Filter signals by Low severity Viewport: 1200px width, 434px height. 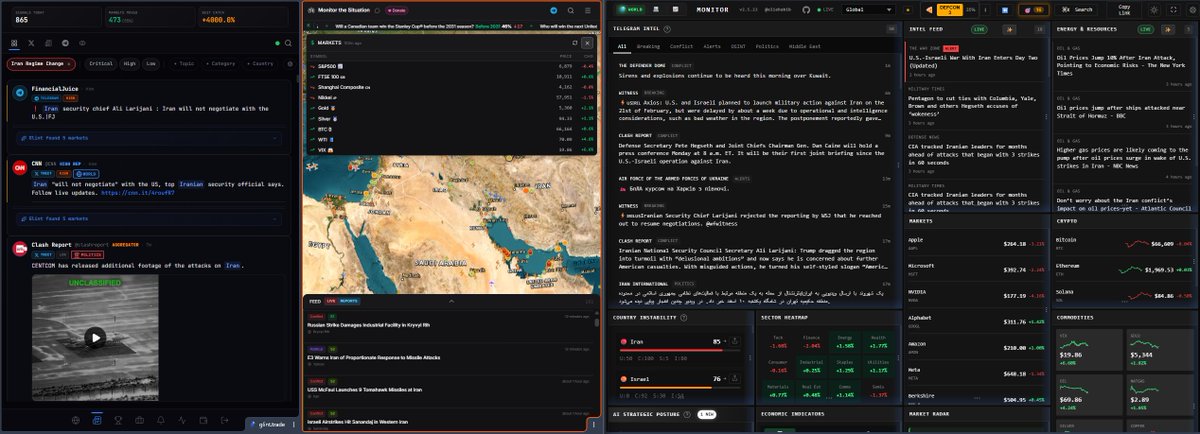tap(151, 64)
